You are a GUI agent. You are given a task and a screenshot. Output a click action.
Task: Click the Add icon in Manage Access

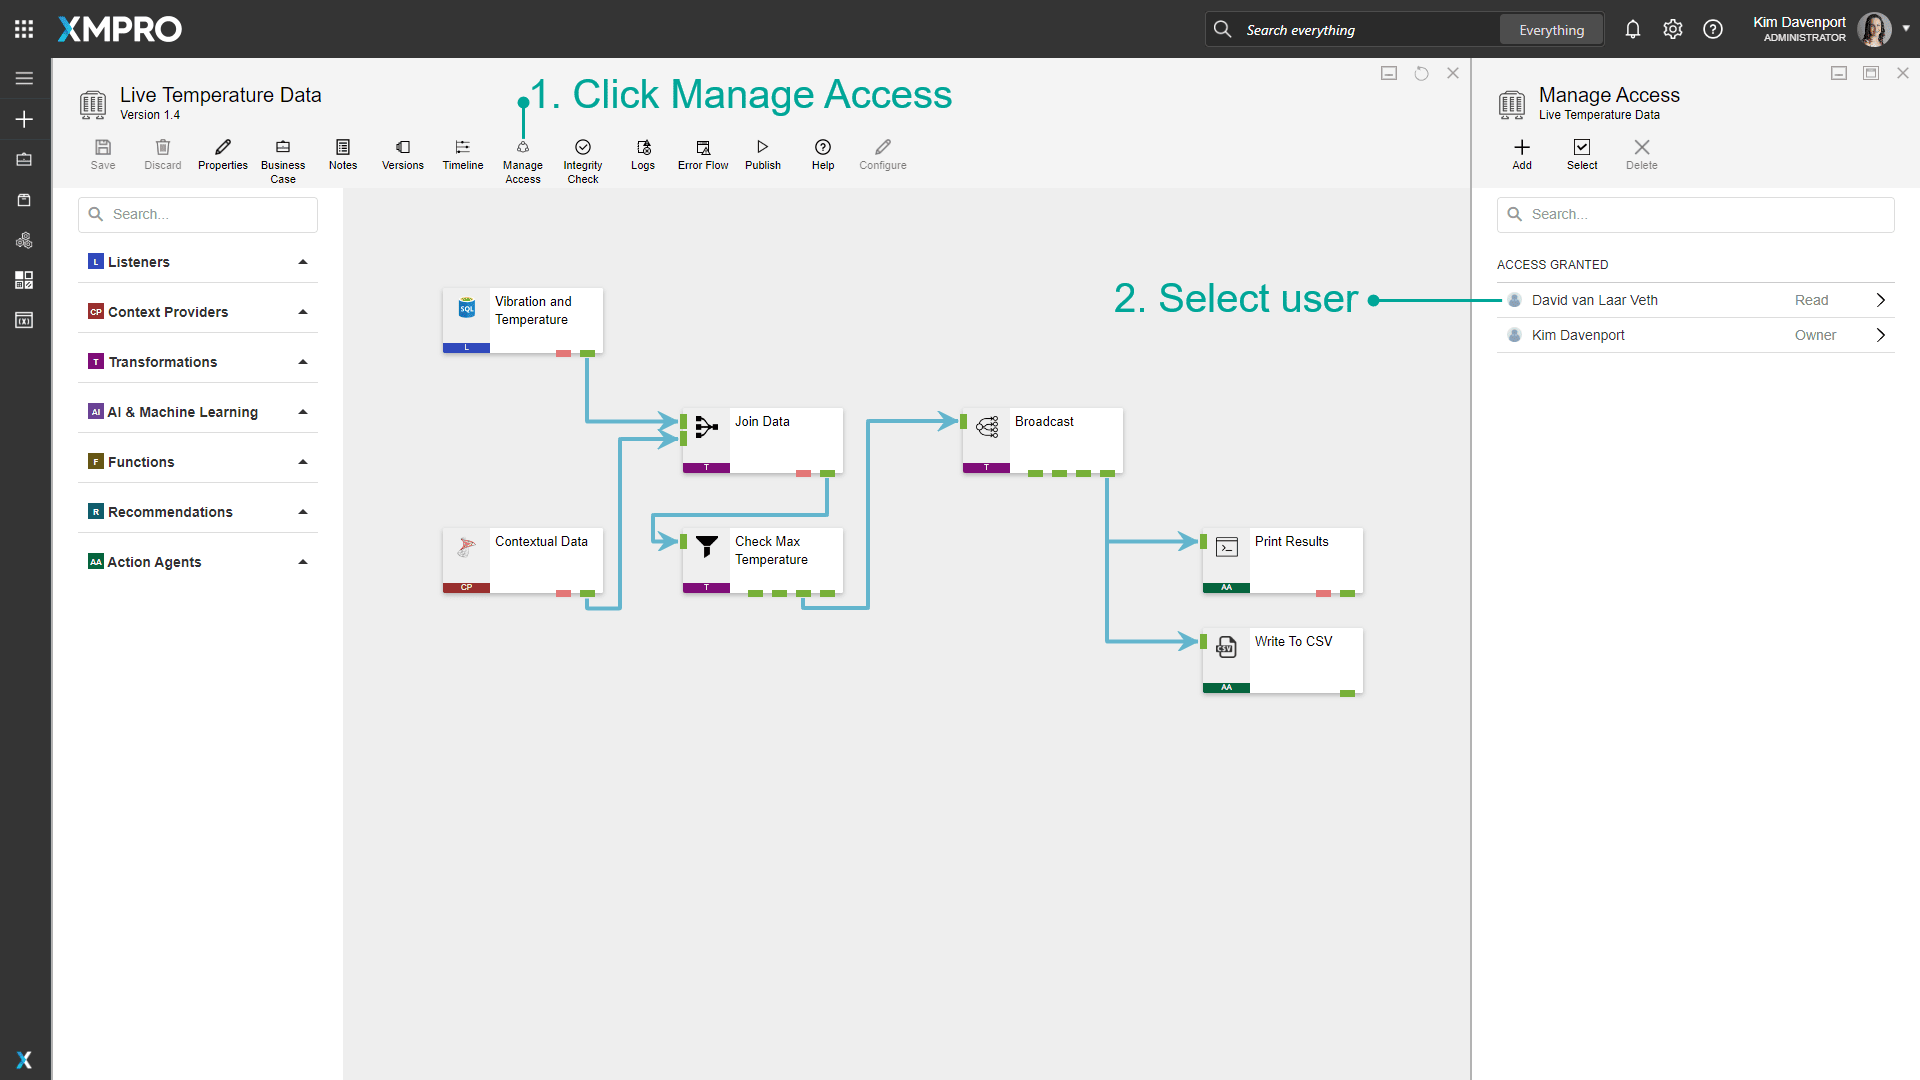[1521, 155]
